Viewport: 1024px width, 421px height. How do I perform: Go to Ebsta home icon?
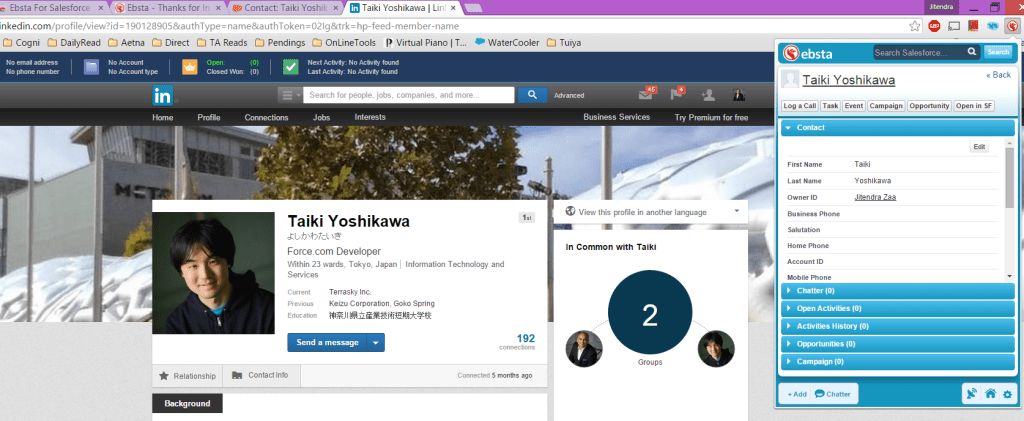(x=990, y=394)
